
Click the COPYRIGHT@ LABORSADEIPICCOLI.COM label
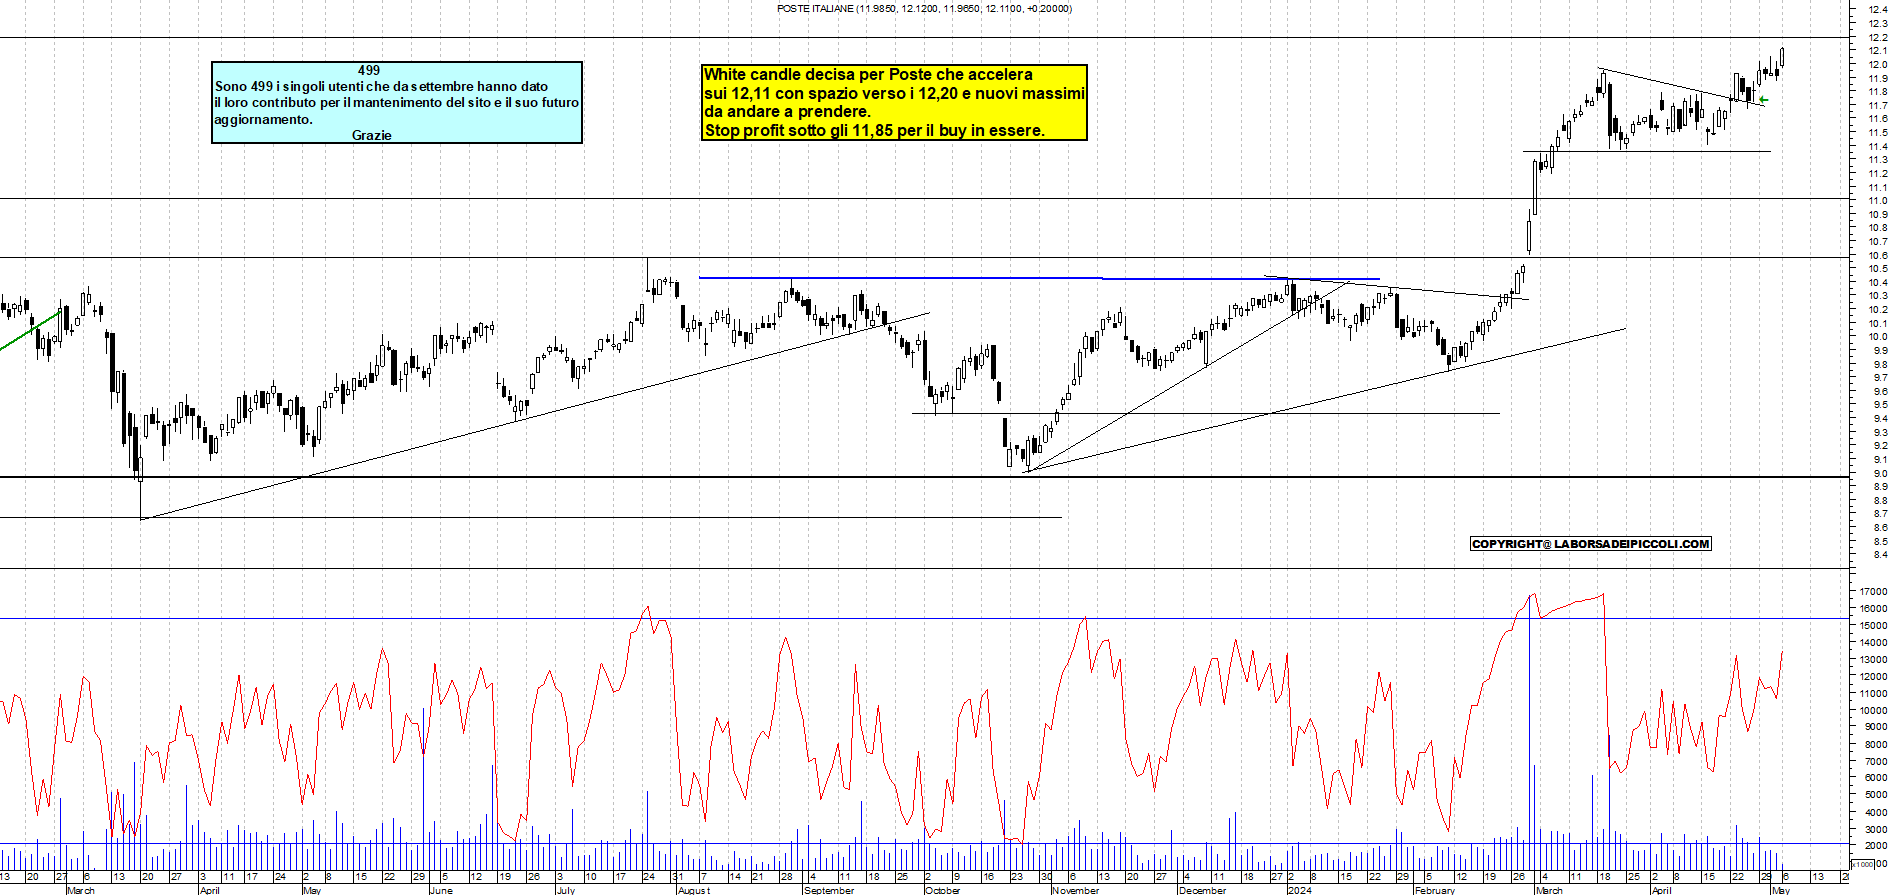click(1591, 544)
